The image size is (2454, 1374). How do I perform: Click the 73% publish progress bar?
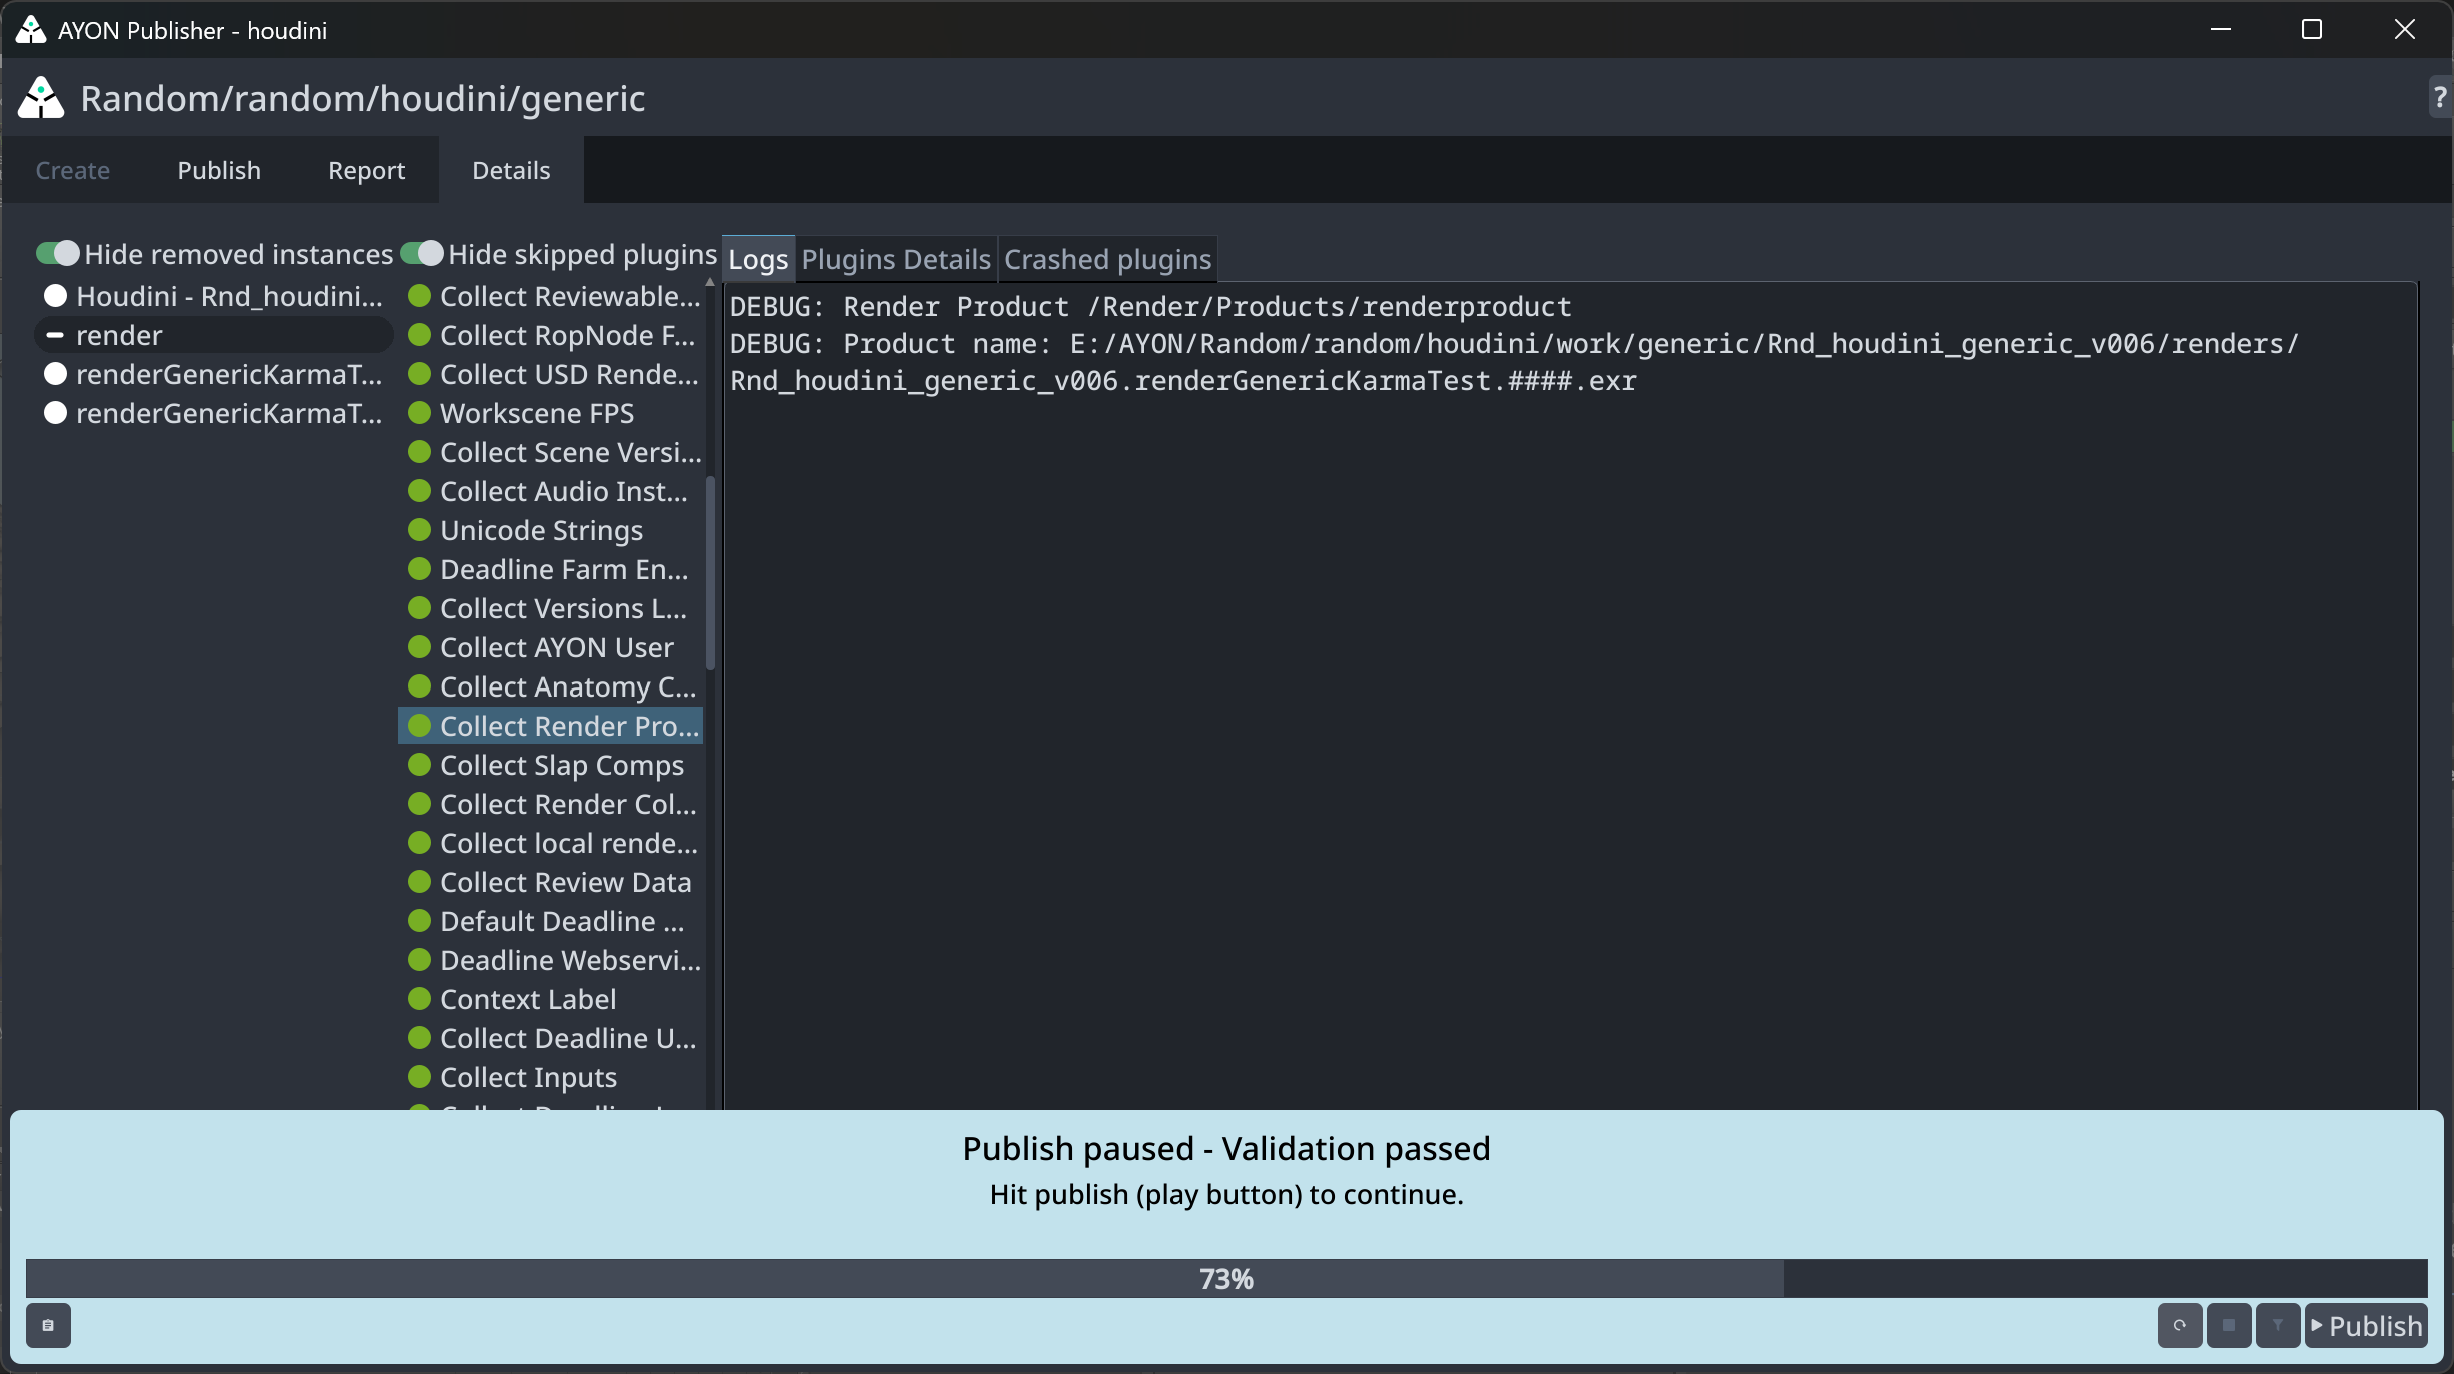[x=1227, y=1278]
